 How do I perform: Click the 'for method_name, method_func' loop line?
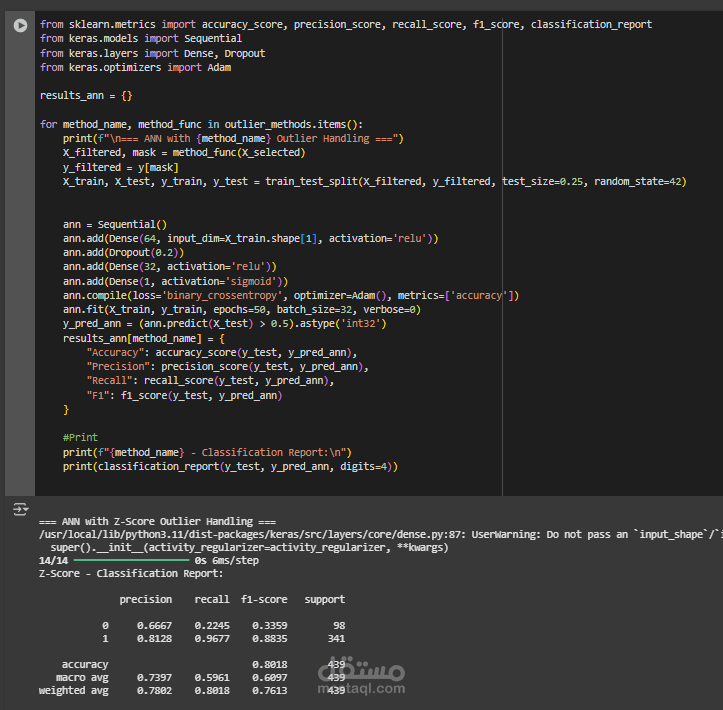[x=201, y=124]
